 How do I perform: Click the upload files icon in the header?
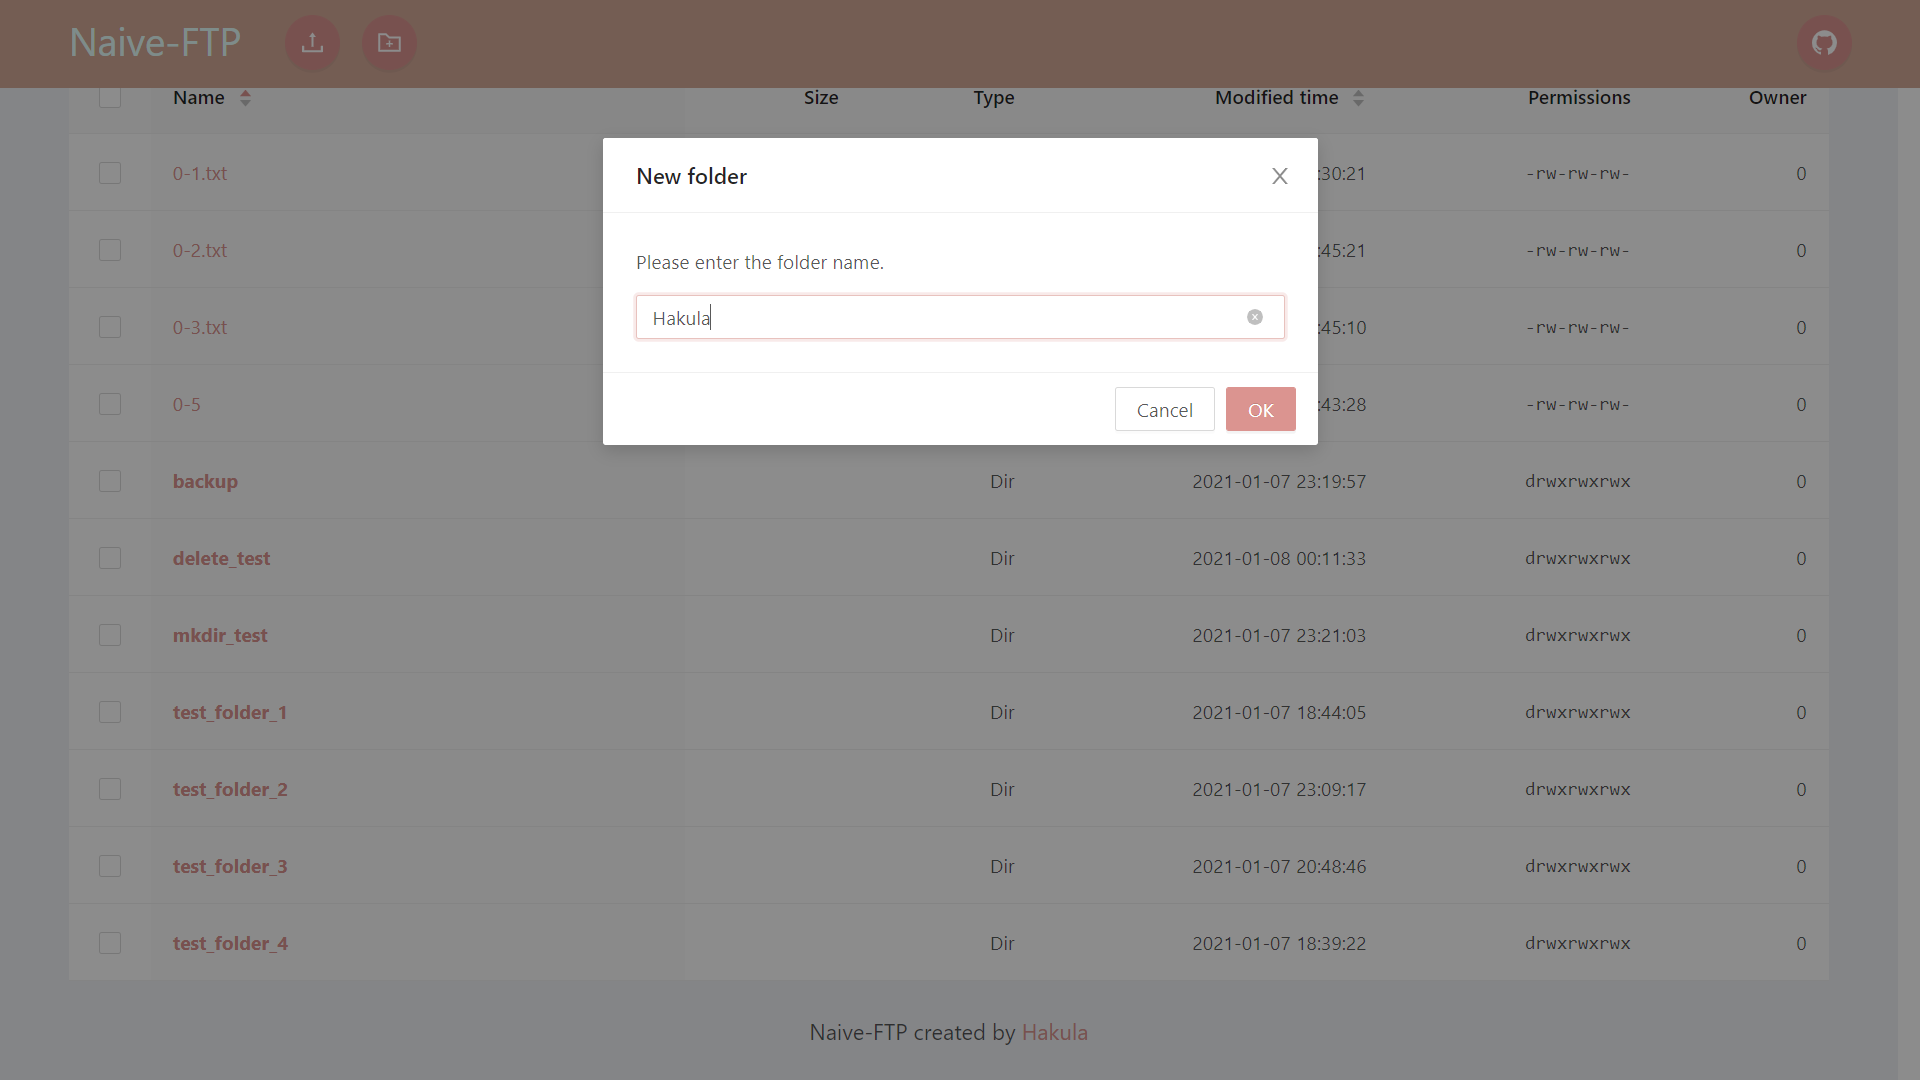pos(311,43)
